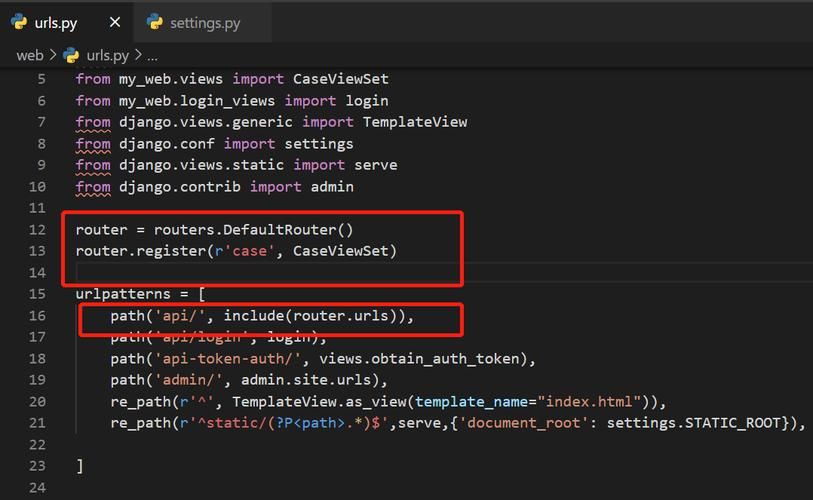This screenshot has height=500, width=813.
Task: Click closing bracket on line 23
Action: pos(80,466)
